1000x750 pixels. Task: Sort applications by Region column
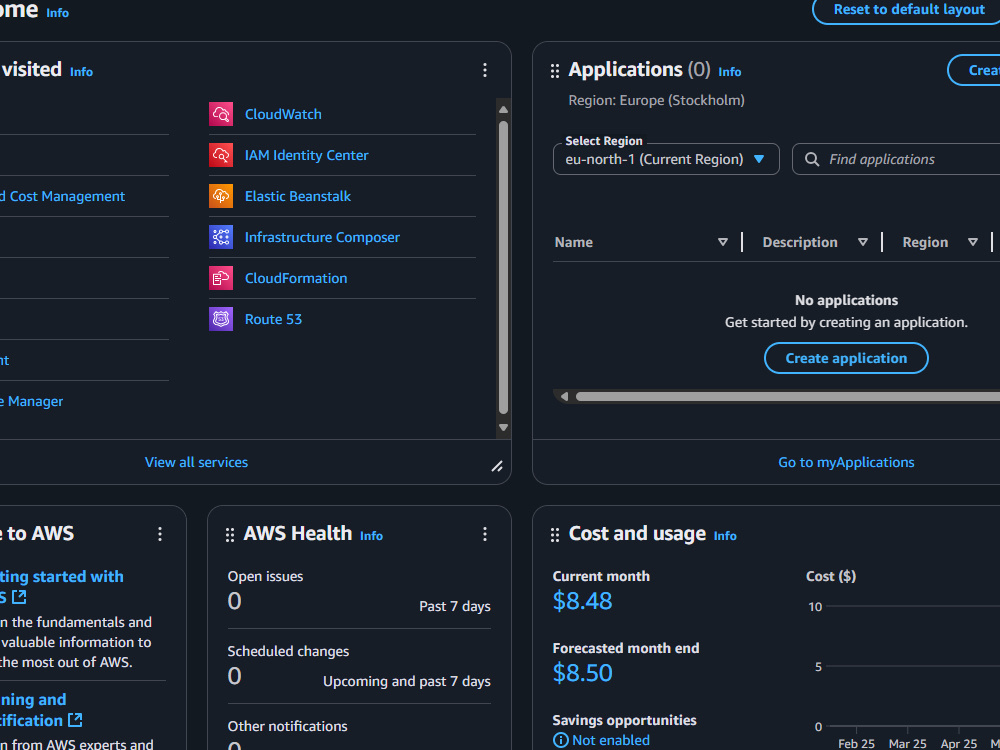click(x=973, y=242)
